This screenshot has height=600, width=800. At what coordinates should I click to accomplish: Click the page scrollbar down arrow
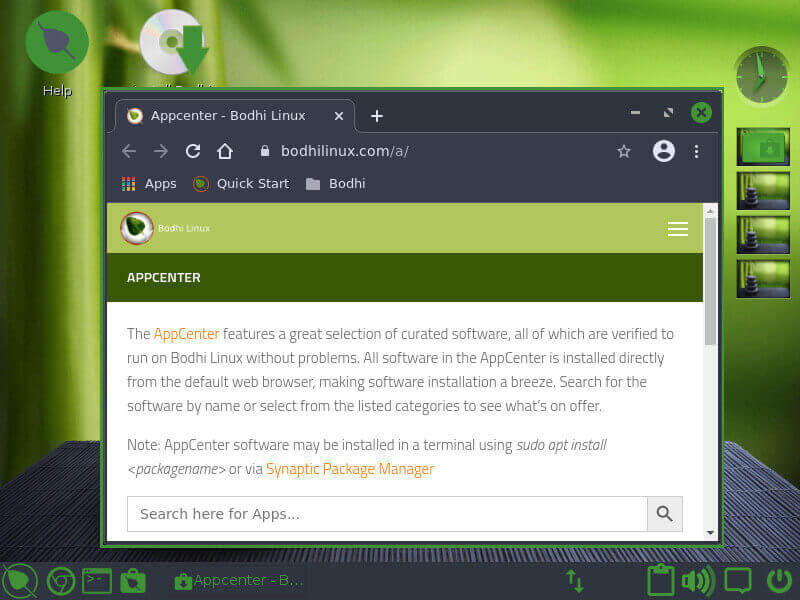(x=710, y=533)
